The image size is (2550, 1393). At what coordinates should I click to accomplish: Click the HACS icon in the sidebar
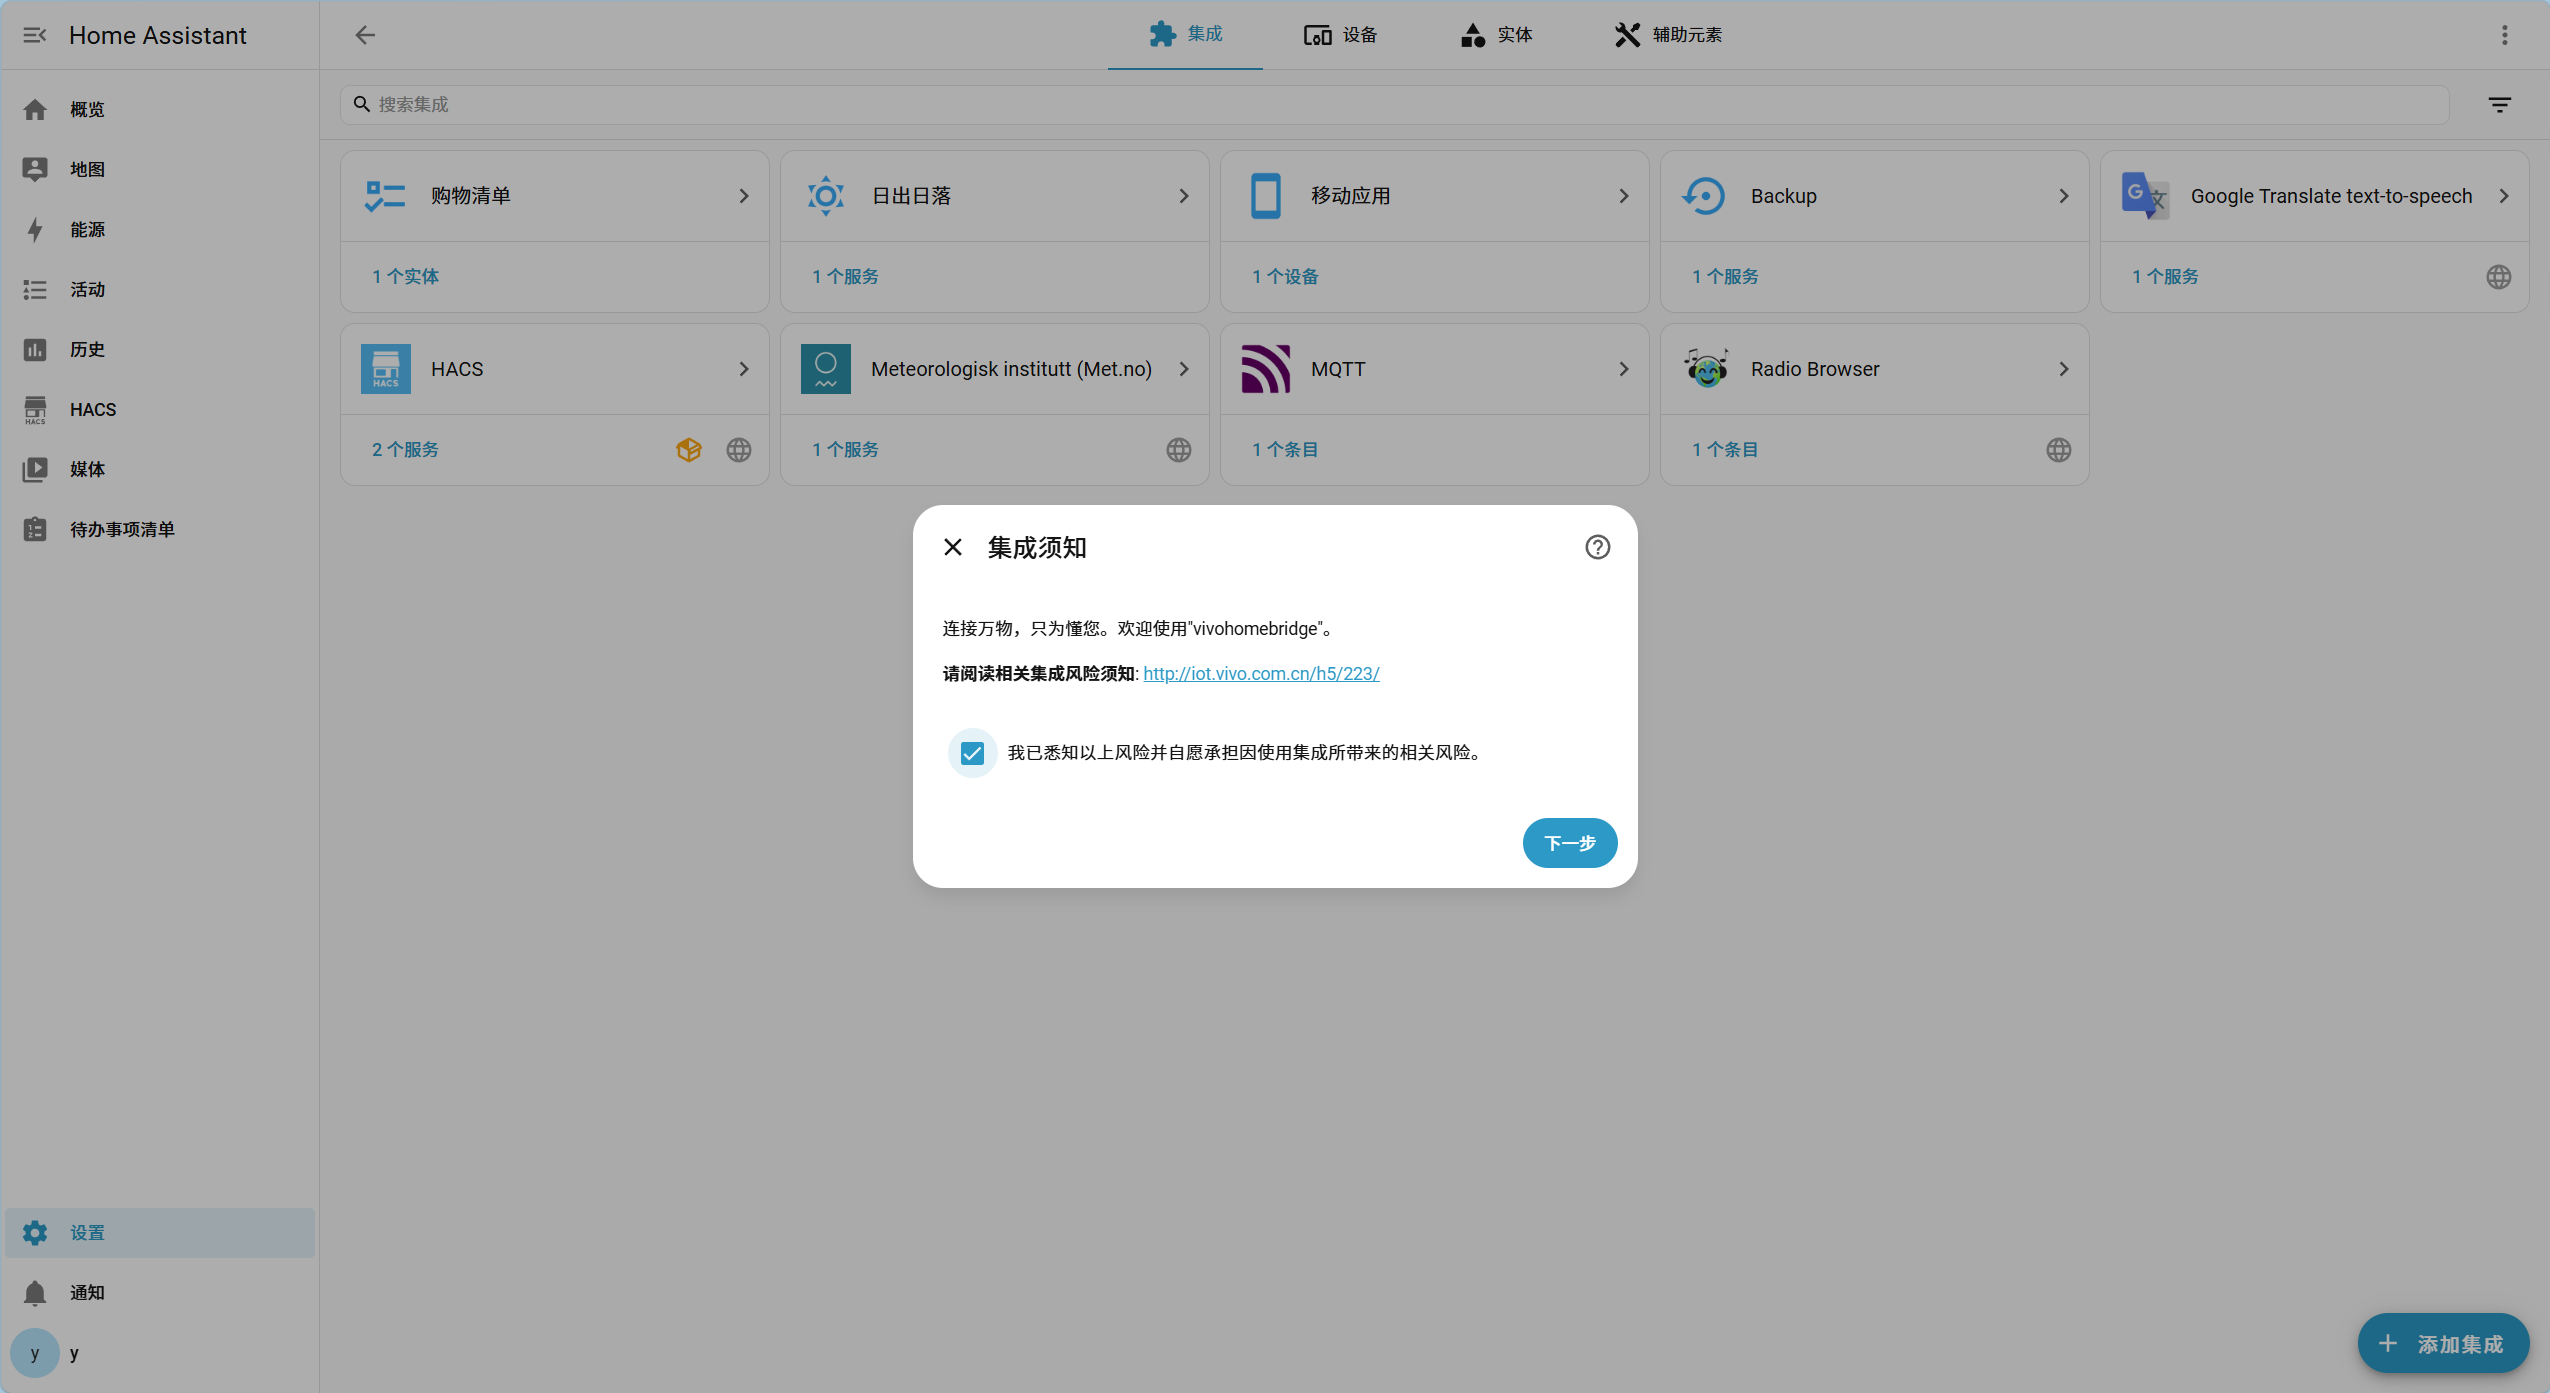[35, 409]
